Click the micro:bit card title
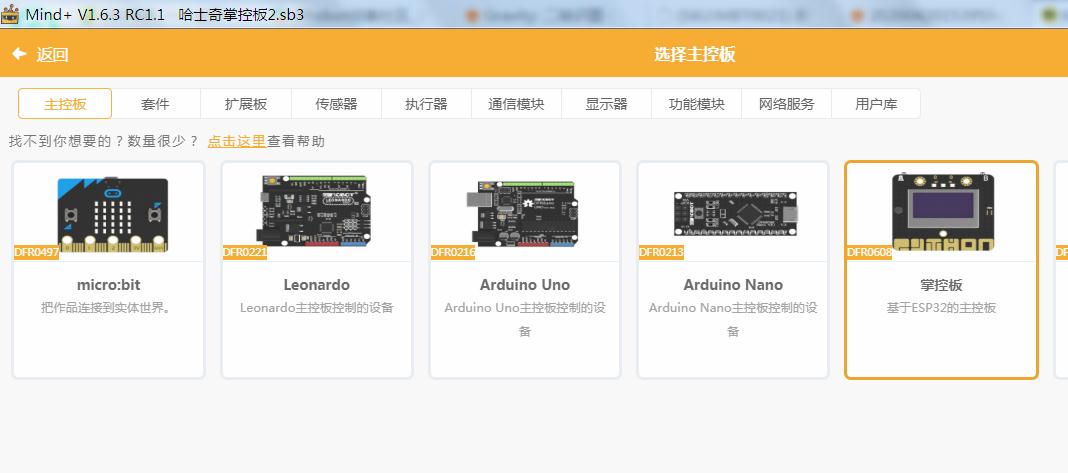 coord(109,285)
